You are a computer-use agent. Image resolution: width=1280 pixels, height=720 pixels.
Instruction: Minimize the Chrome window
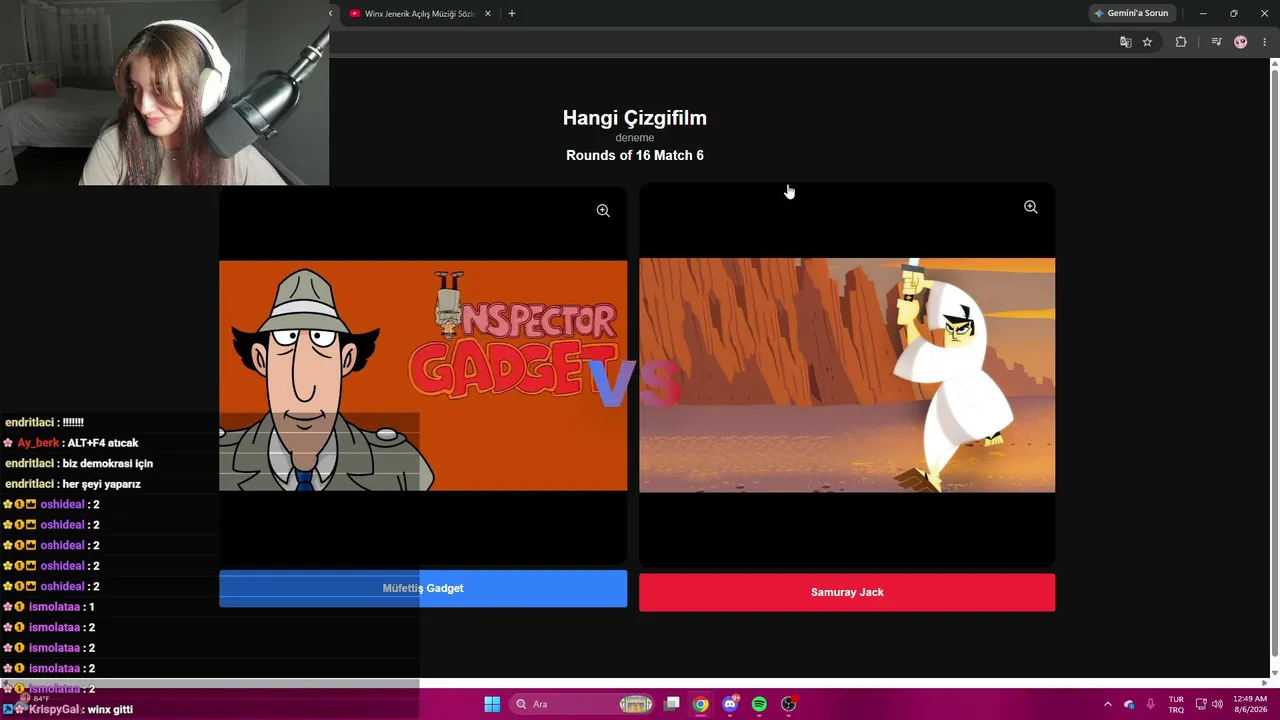(1203, 13)
